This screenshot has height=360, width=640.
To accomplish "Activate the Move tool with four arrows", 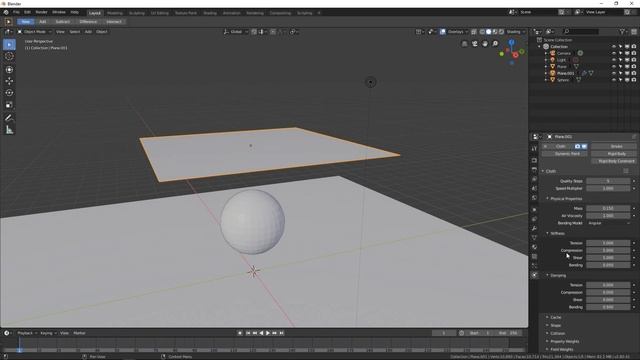I will tap(9, 81).
